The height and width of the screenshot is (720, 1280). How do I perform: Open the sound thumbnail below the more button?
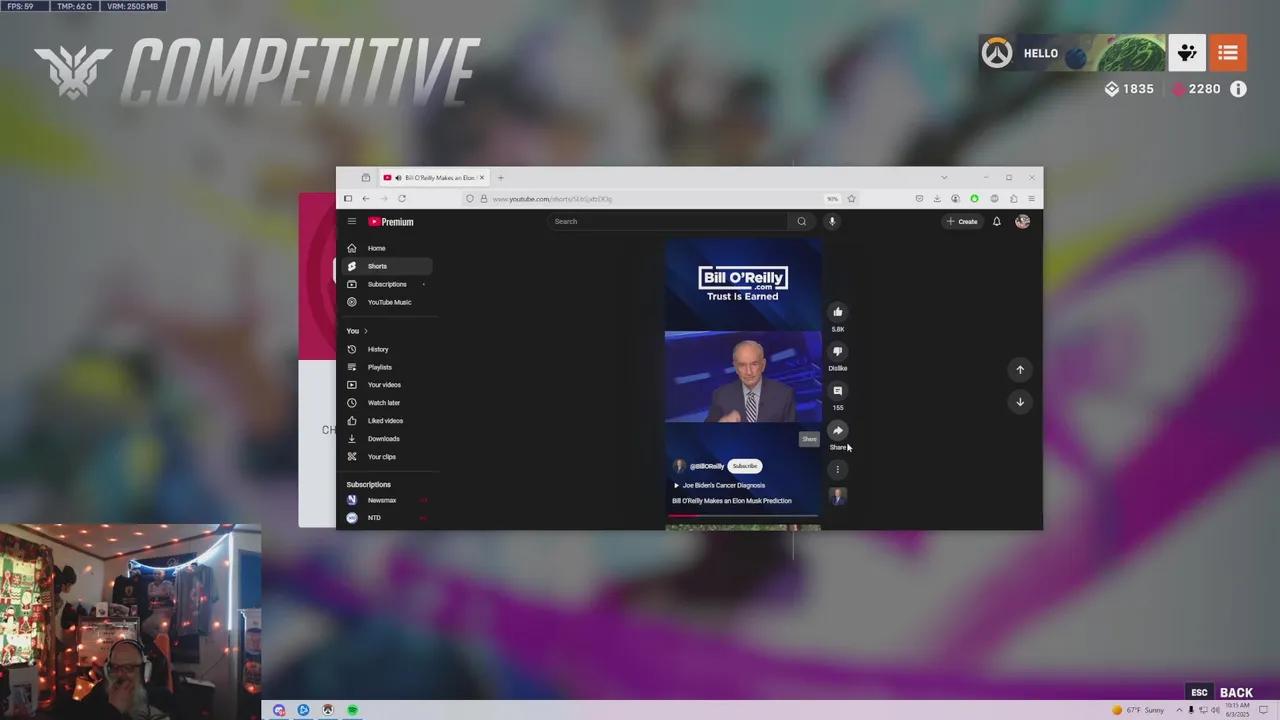[838, 496]
